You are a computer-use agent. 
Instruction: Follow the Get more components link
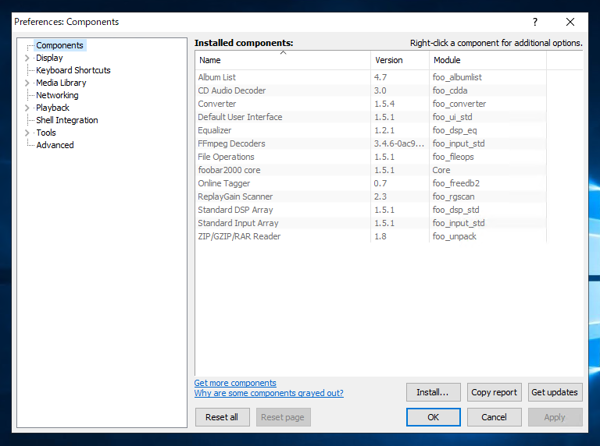[x=235, y=383]
